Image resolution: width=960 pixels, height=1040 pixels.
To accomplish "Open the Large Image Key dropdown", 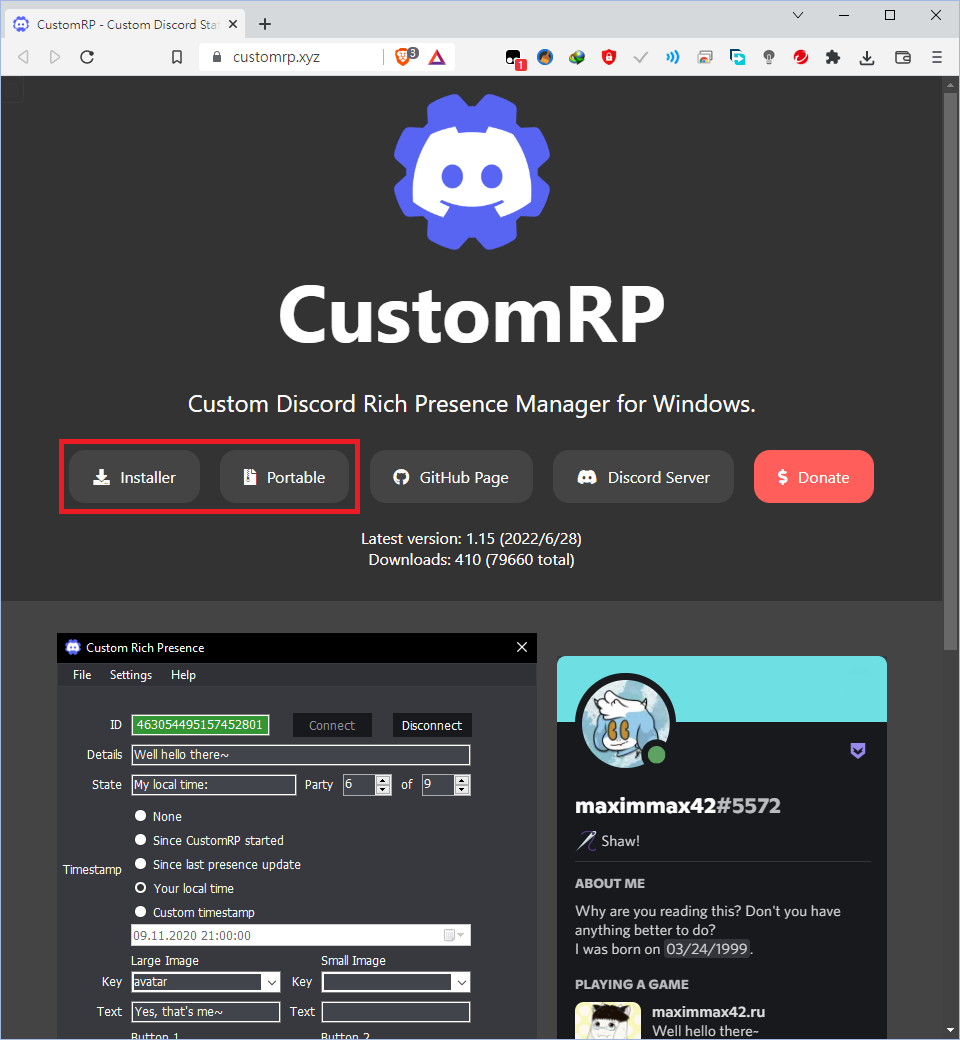I will click(270, 982).
